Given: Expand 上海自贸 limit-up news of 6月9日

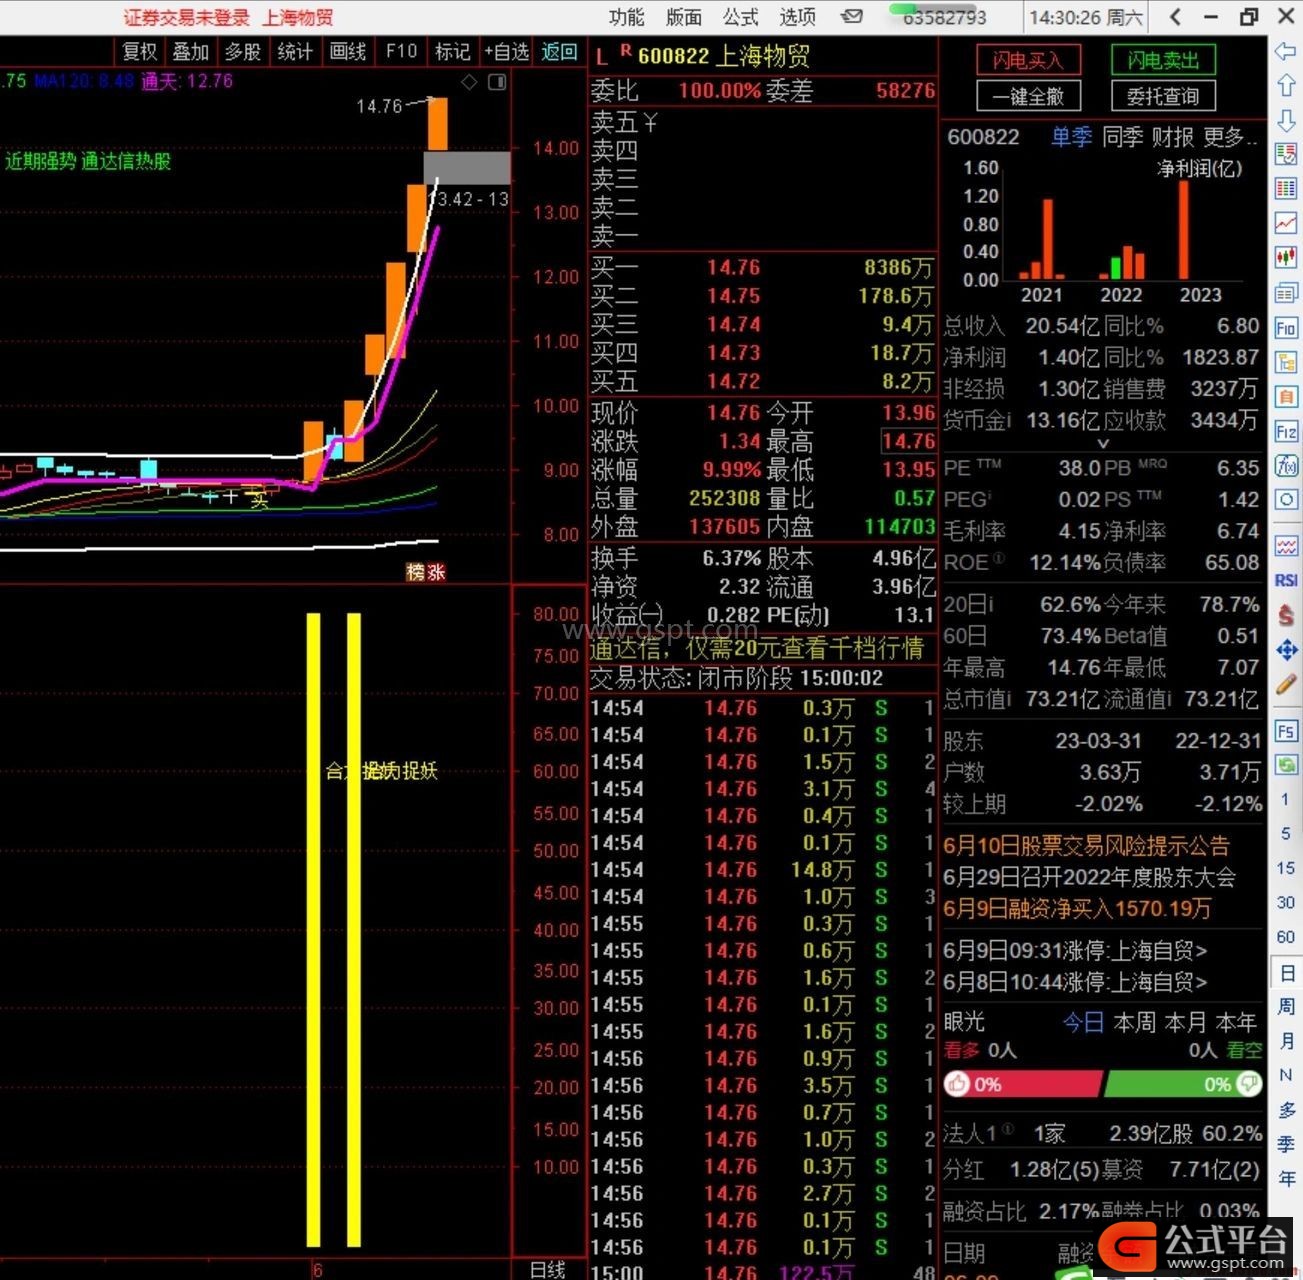Looking at the screenshot, I should pos(1075,950).
